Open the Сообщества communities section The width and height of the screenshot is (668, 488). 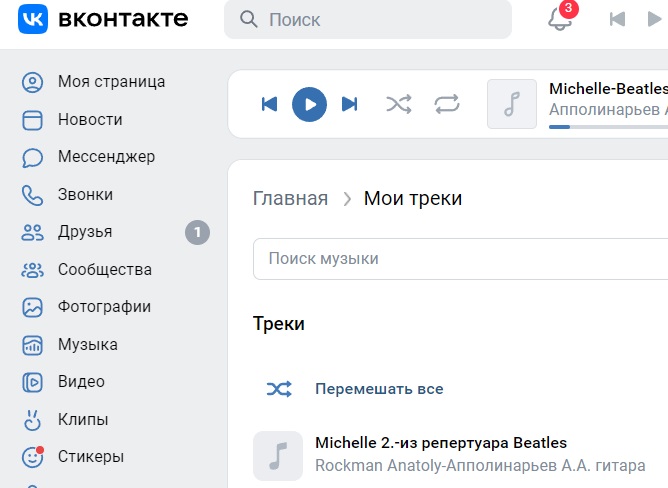(87, 270)
